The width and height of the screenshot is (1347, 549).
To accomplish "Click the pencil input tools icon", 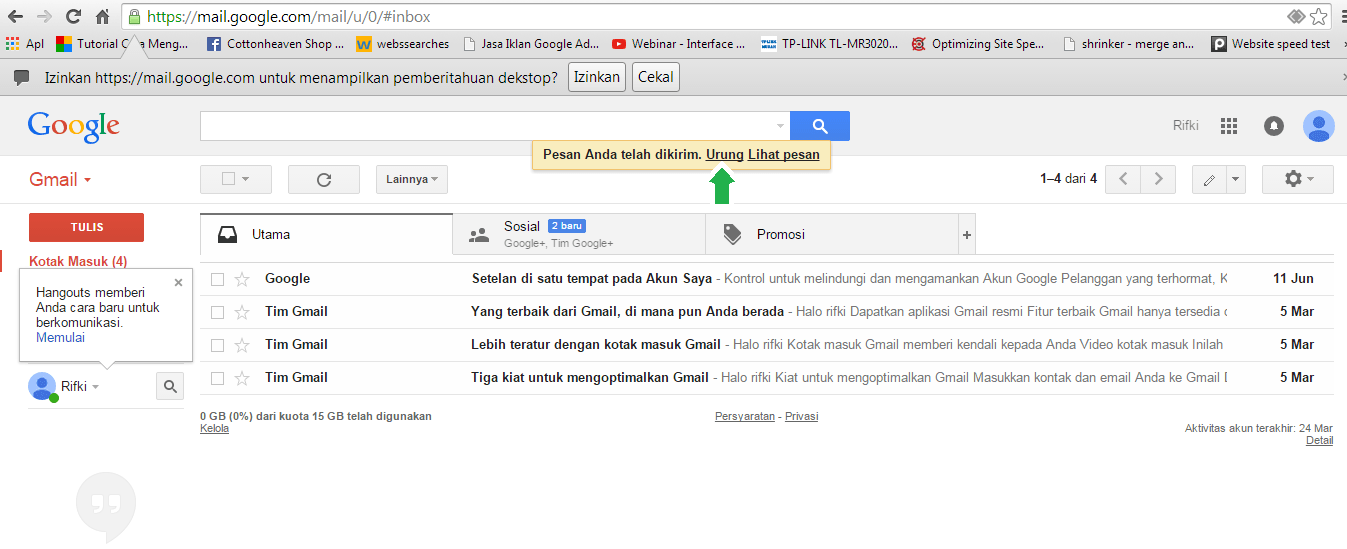I will (1209, 180).
